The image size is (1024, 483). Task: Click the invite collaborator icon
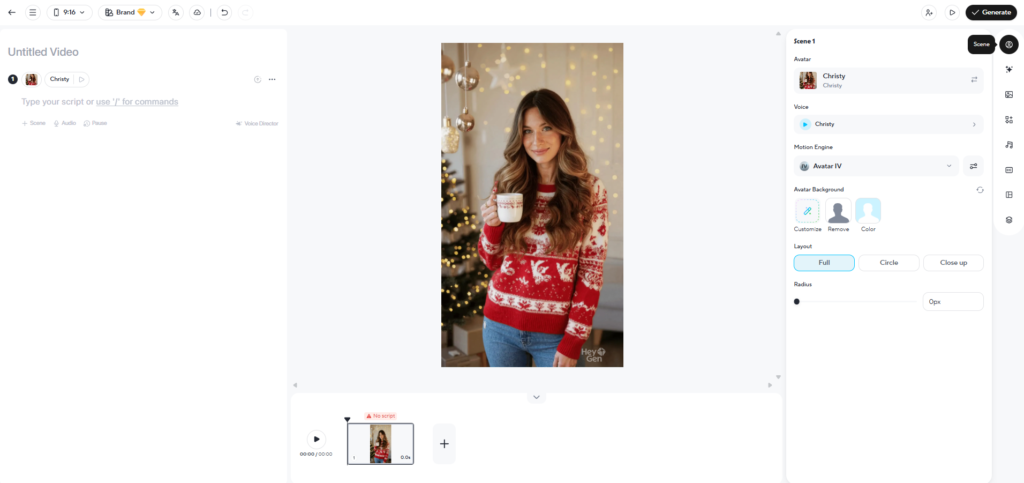928,12
